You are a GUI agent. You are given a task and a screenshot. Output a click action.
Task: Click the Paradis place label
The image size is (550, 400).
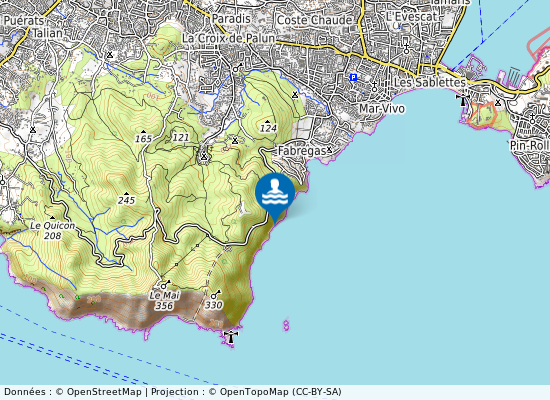point(232,19)
